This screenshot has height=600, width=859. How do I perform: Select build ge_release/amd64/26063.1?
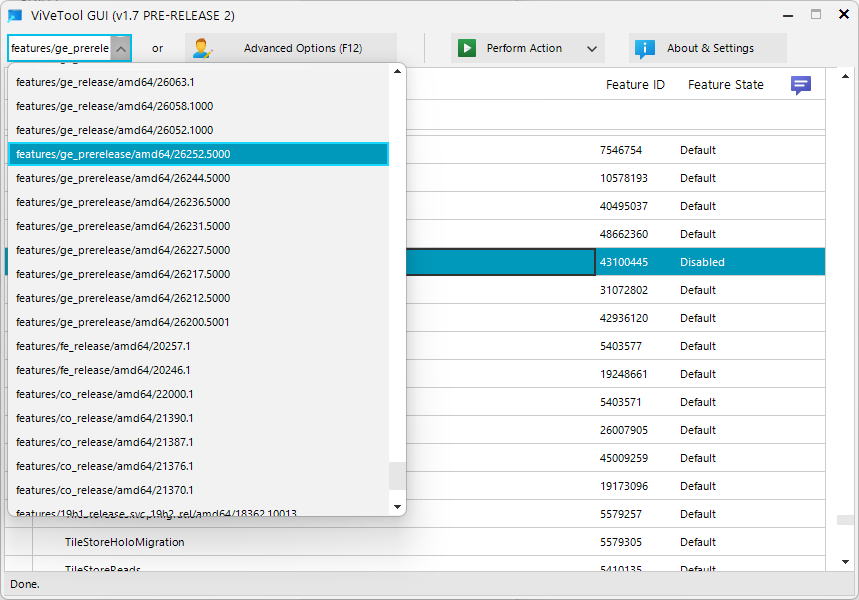click(x=198, y=82)
